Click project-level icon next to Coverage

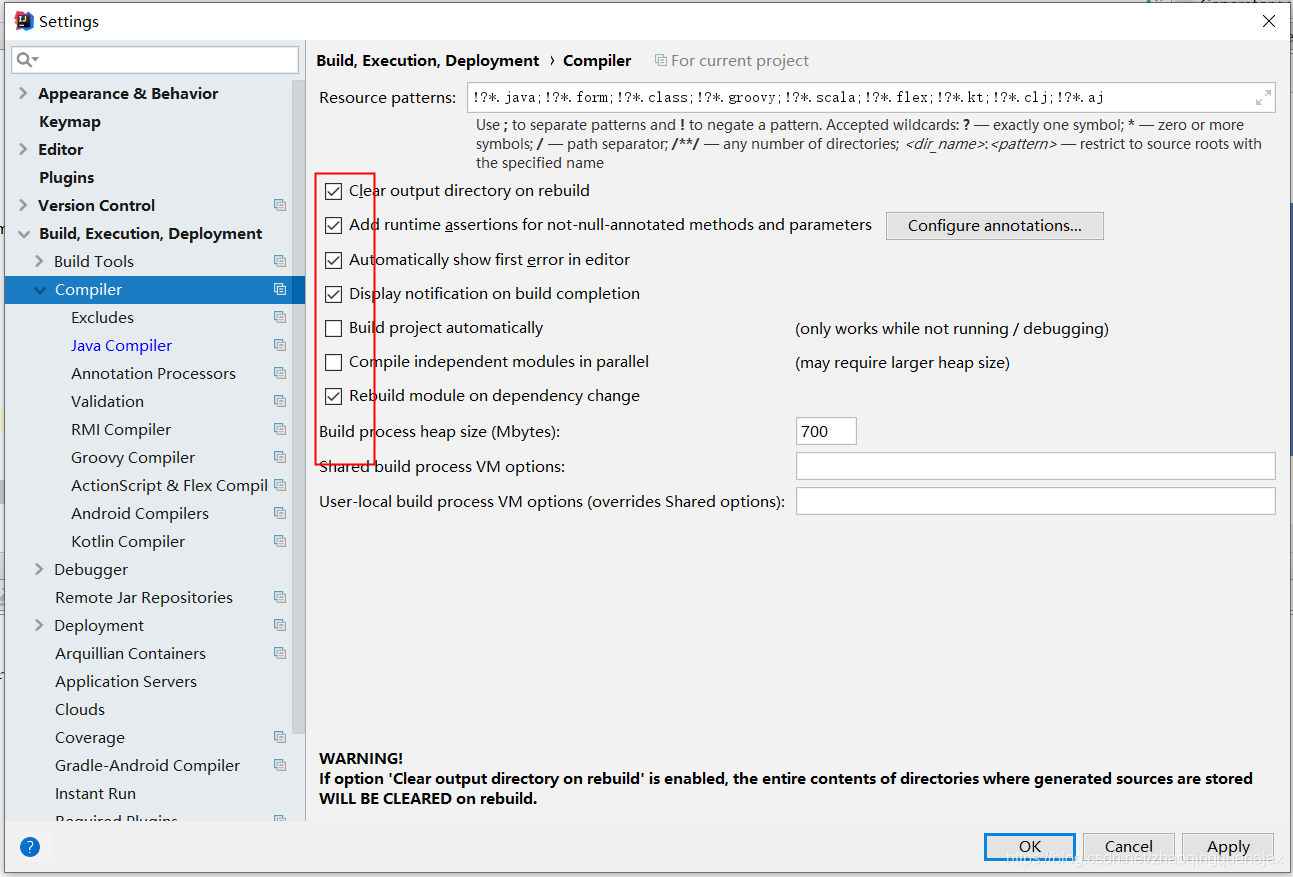click(280, 737)
